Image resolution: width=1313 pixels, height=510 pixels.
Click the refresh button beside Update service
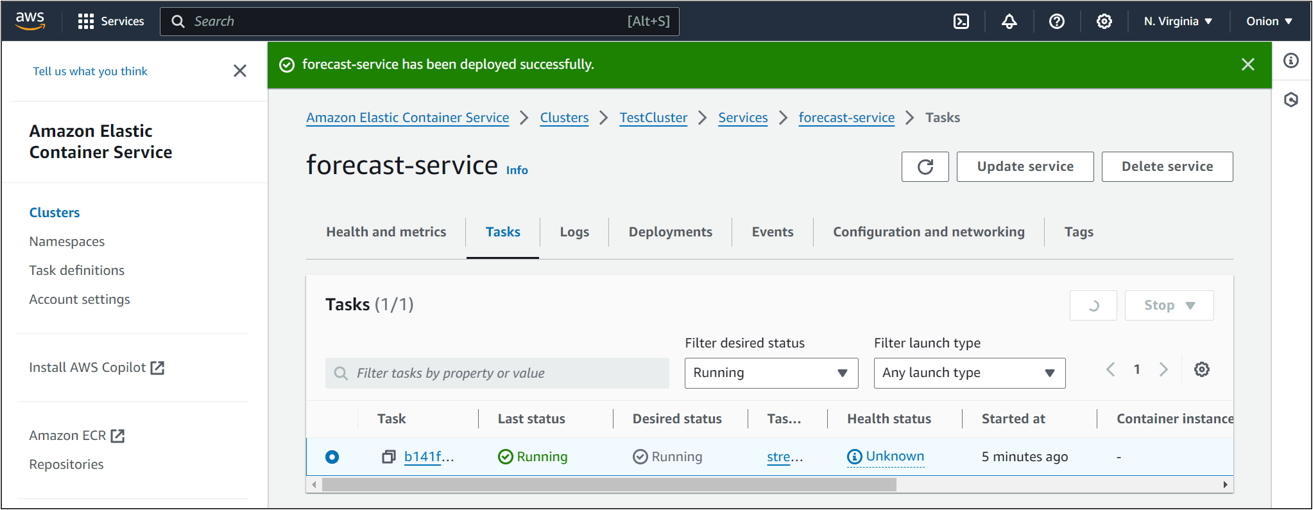point(925,167)
